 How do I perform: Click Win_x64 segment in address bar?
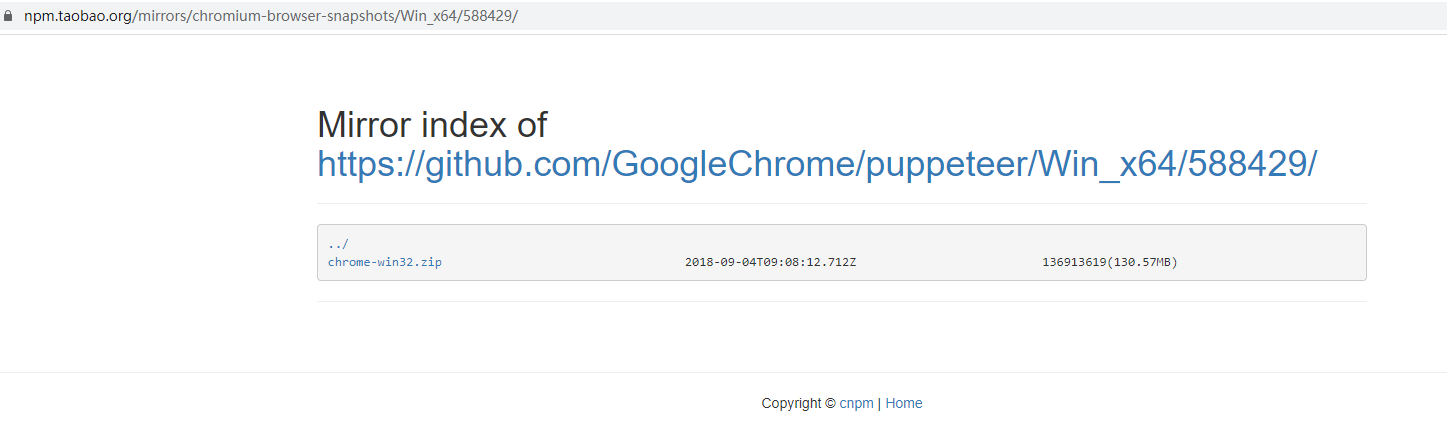(x=426, y=16)
